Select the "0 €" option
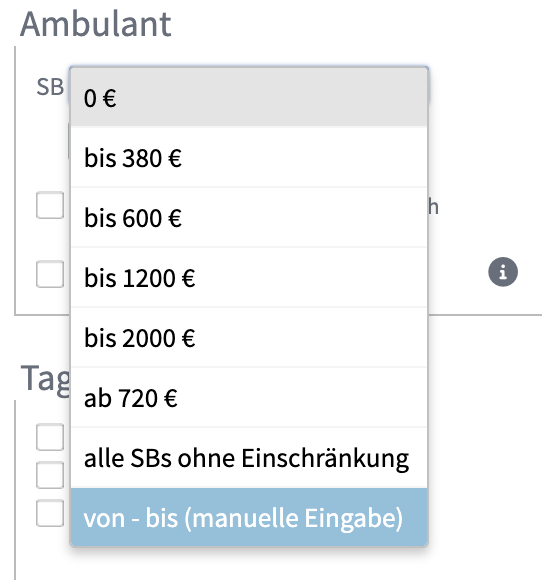This screenshot has width=556, height=580. click(x=249, y=98)
